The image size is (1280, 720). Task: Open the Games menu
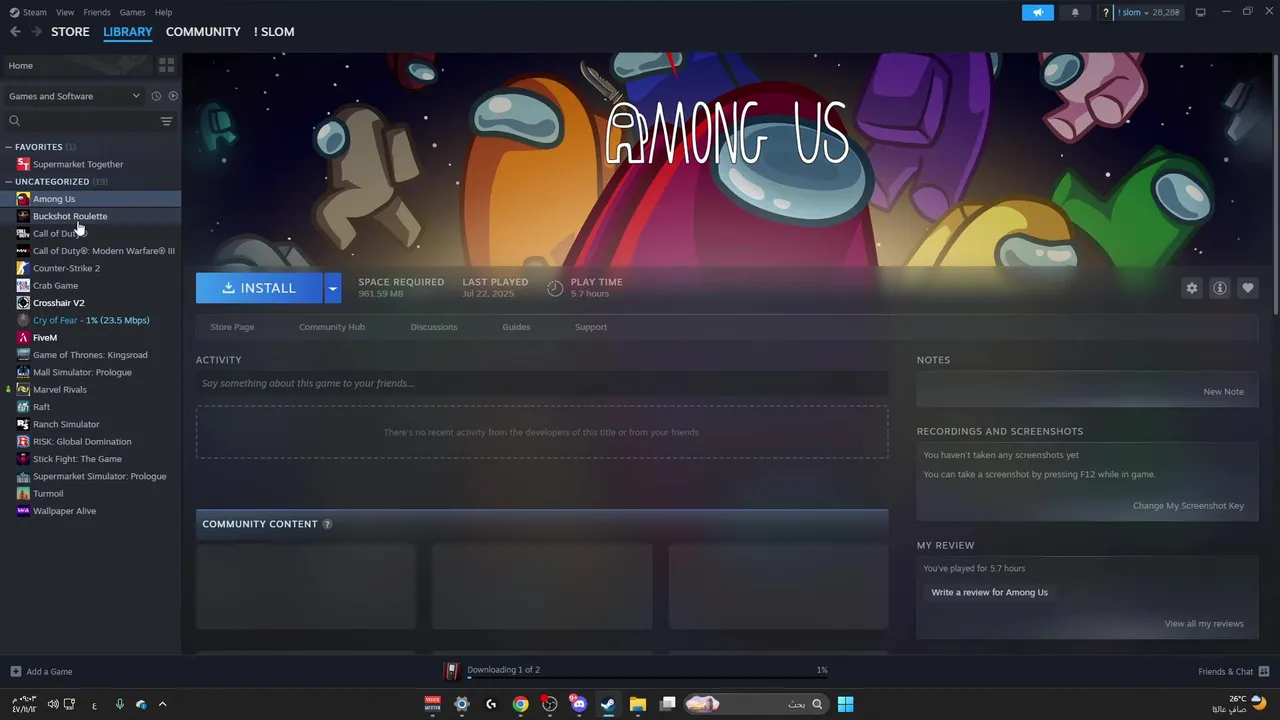click(x=132, y=12)
